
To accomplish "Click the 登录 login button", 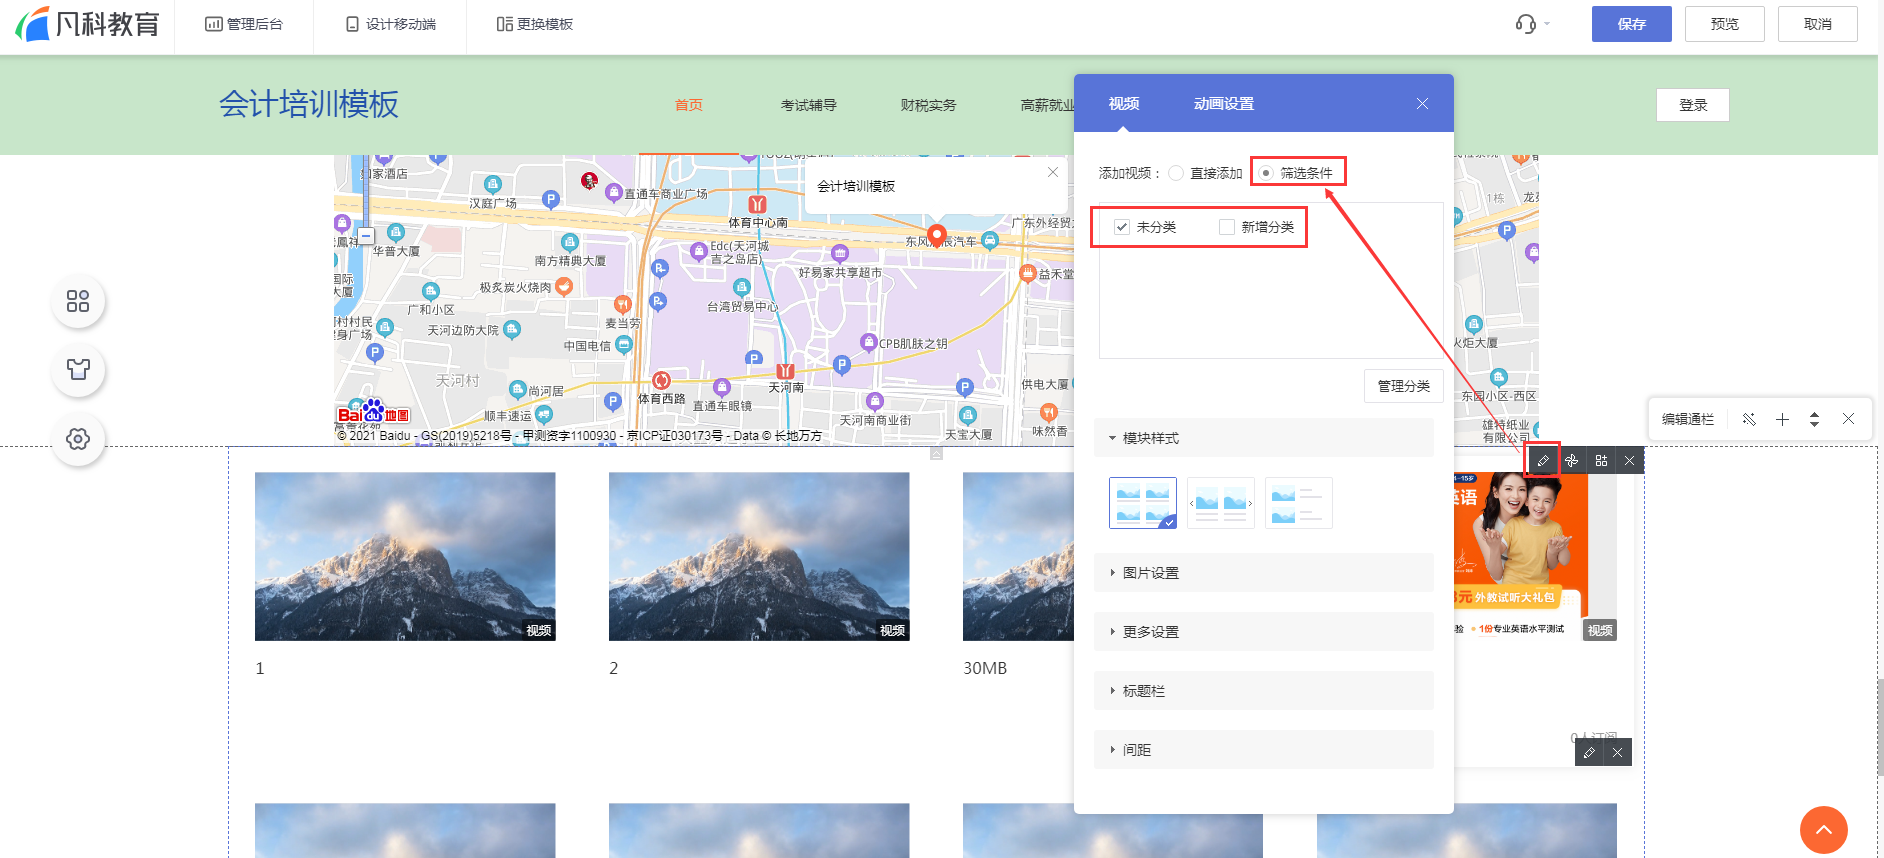I will click(x=1692, y=105).
